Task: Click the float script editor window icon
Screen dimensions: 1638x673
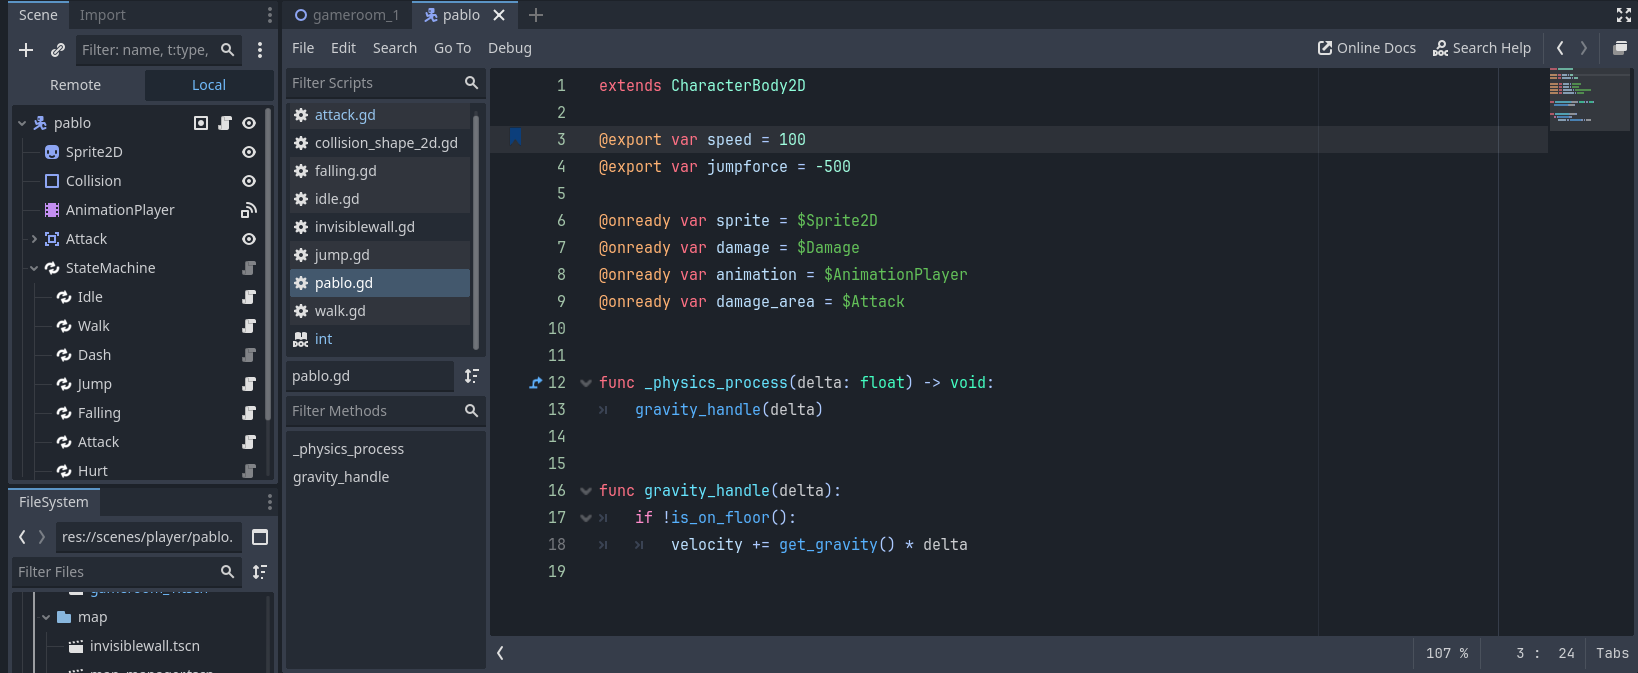Action: pyautogui.click(x=1620, y=48)
